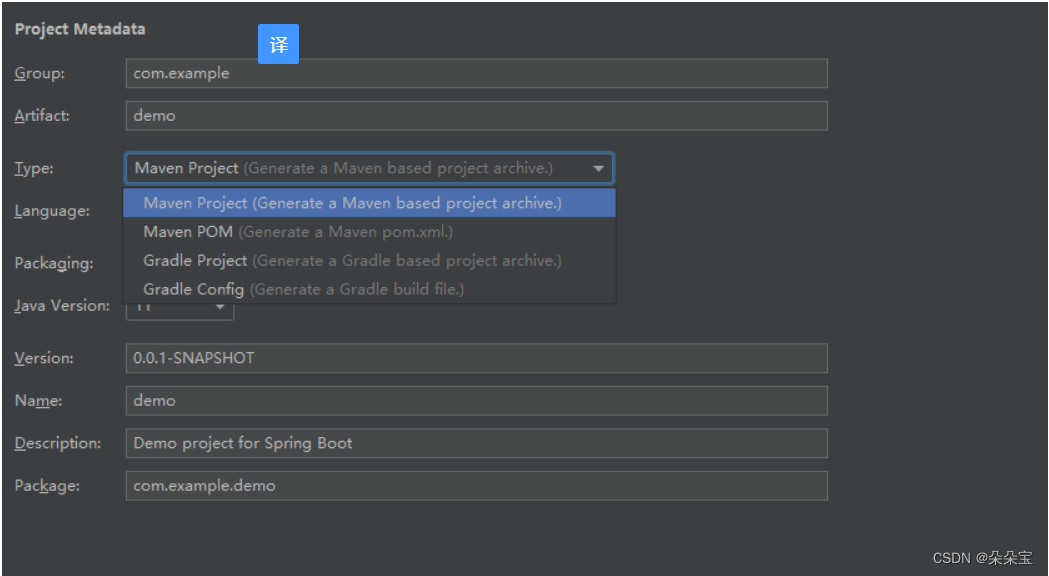Click the Java Version dropdown arrow
Viewport: 1049px width, 576px height.
222,305
